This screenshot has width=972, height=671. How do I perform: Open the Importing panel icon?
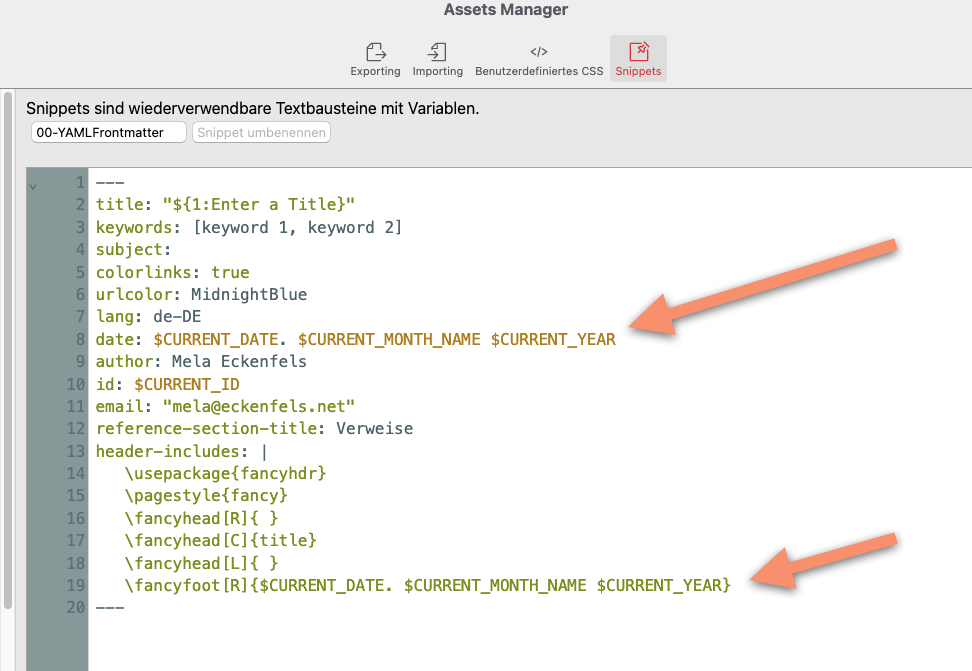click(x=437, y=51)
